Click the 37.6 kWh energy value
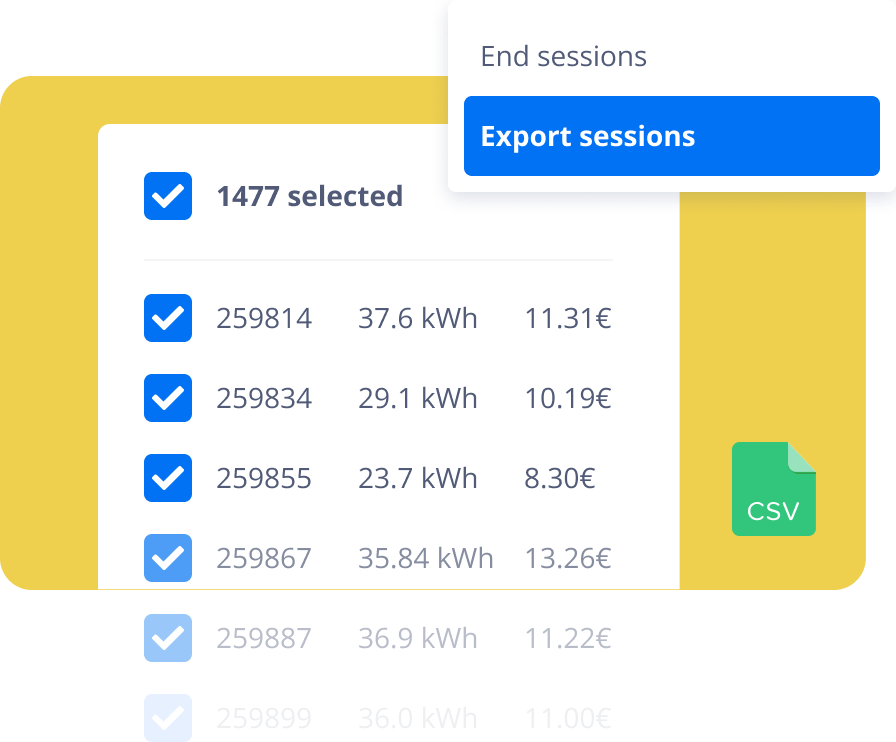 pos(418,318)
